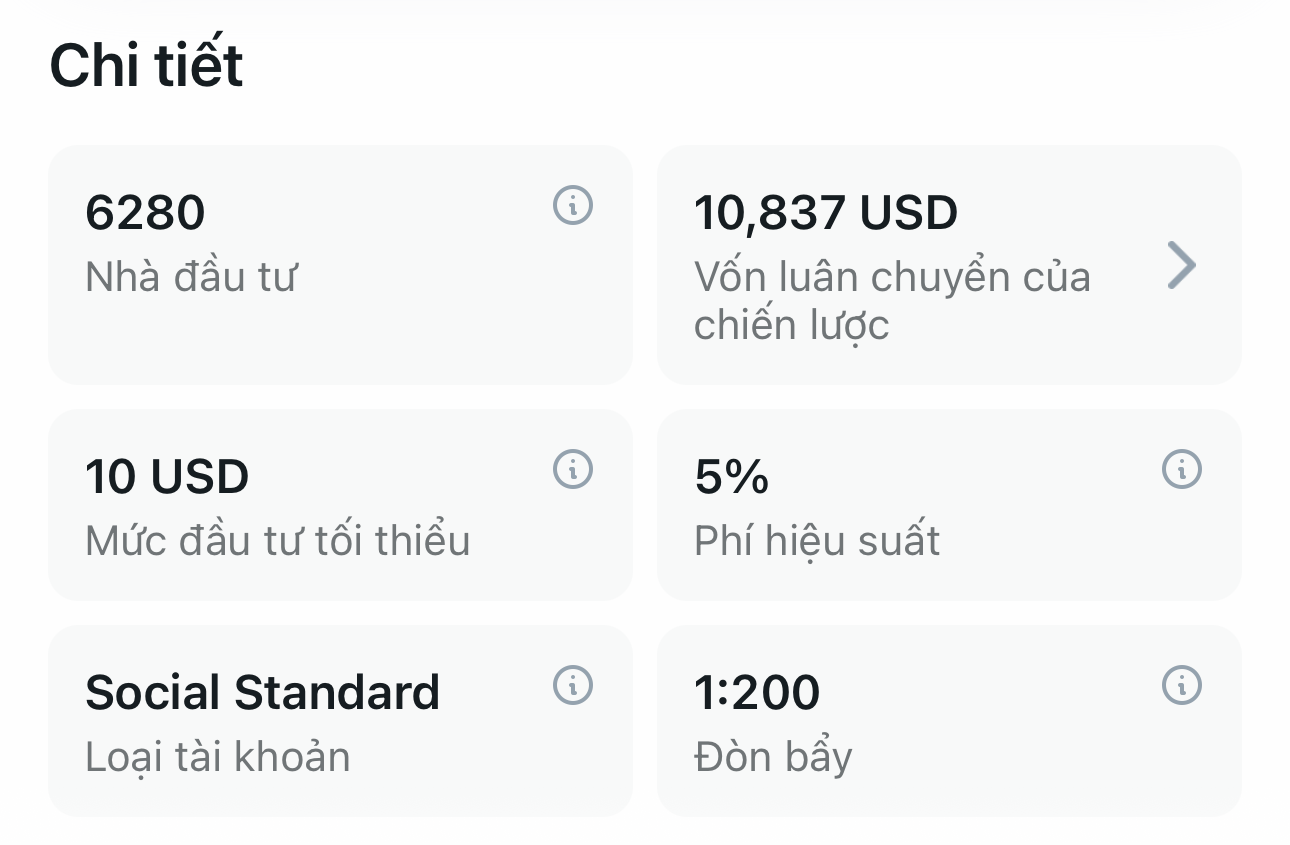Tap the "Phí hiệu suất" label

click(817, 541)
